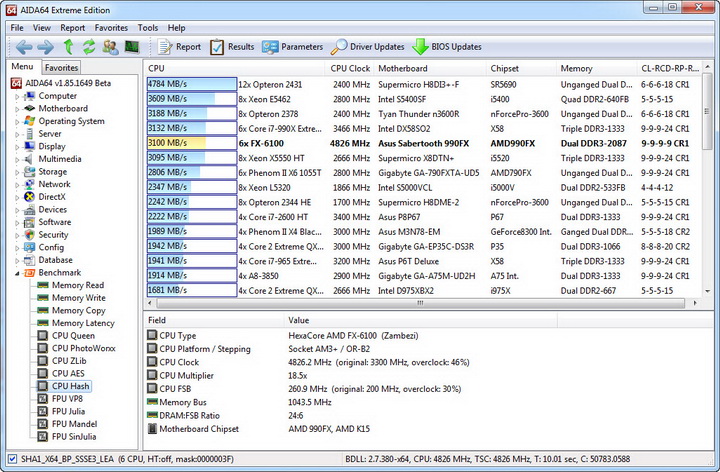The height and width of the screenshot is (472, 720).
Task: Click the Forward arrow toolbar icon
Action: click(x=45, y=47)
